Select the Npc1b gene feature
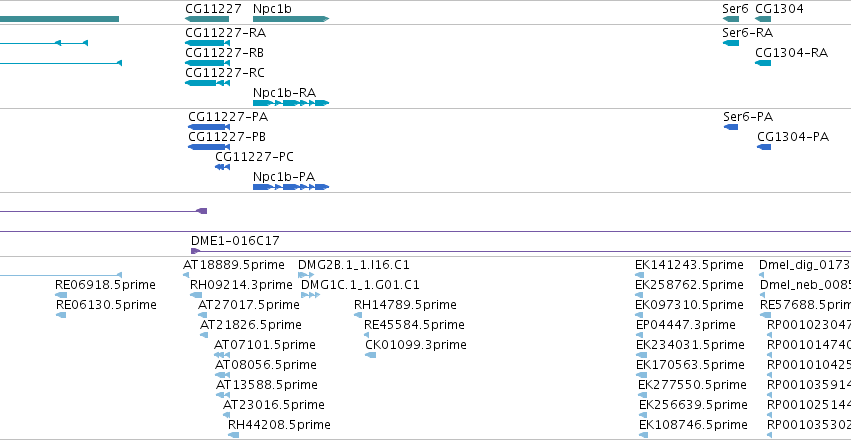 291,19
